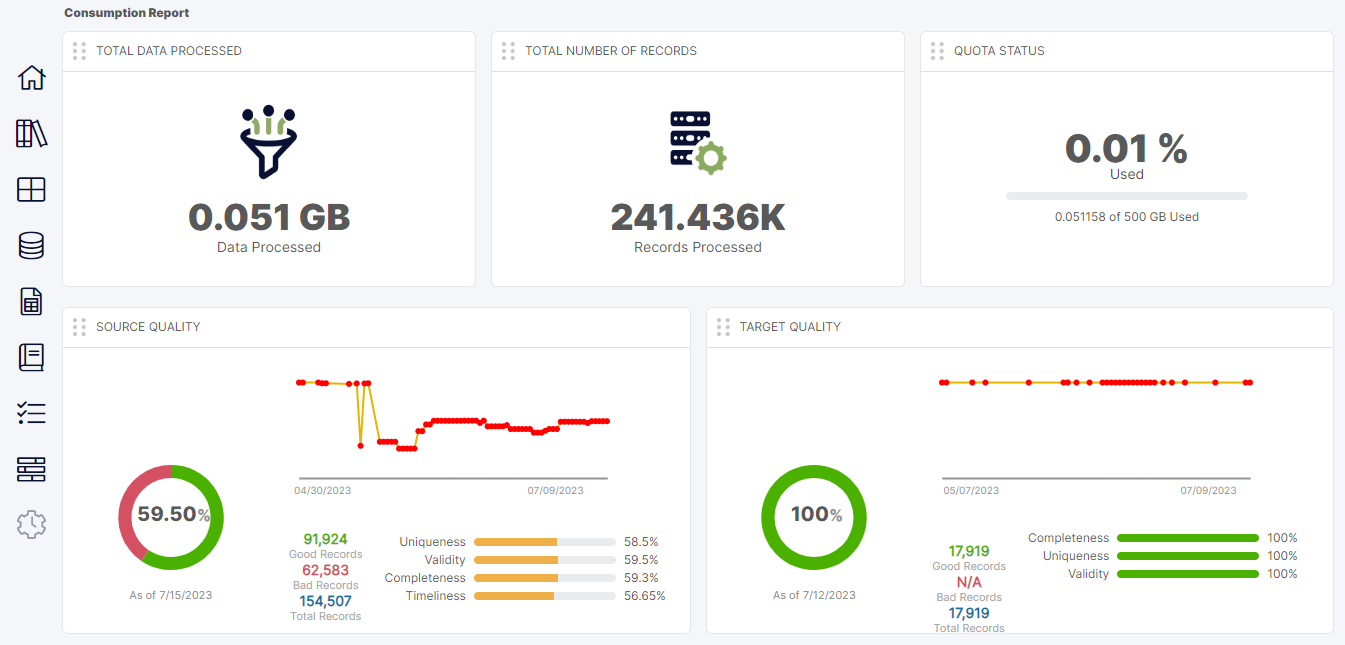Select the checklist tasks sidebar icon

32,413
